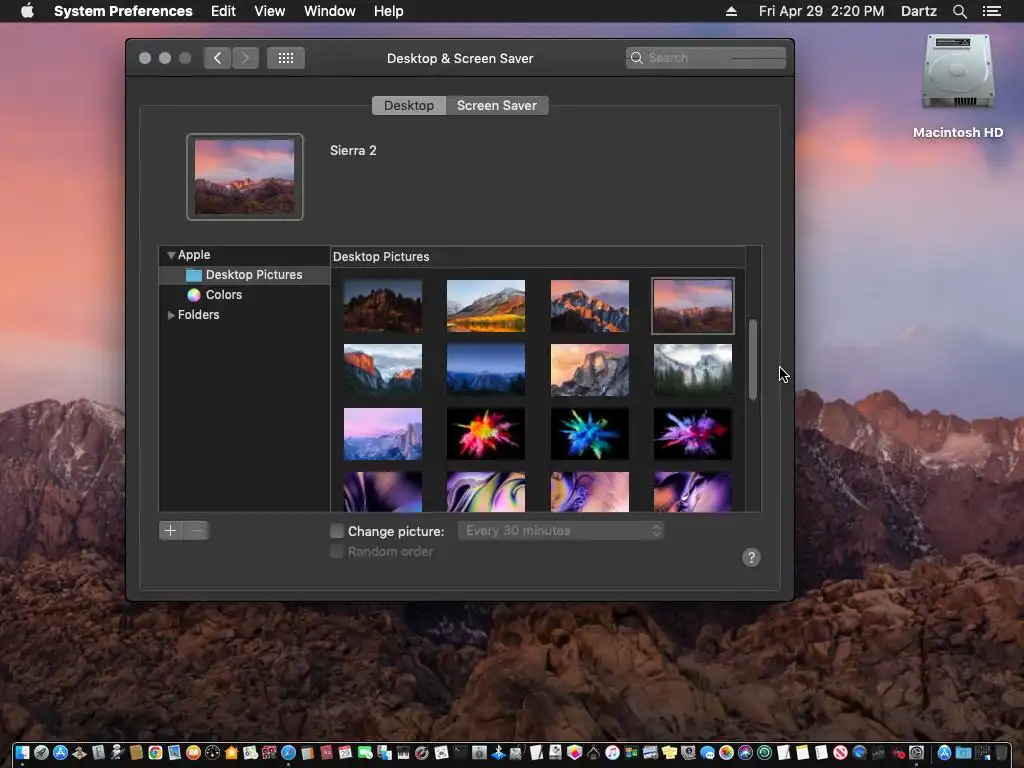Click the date and time in menu bar

click(x=822, y=11)
